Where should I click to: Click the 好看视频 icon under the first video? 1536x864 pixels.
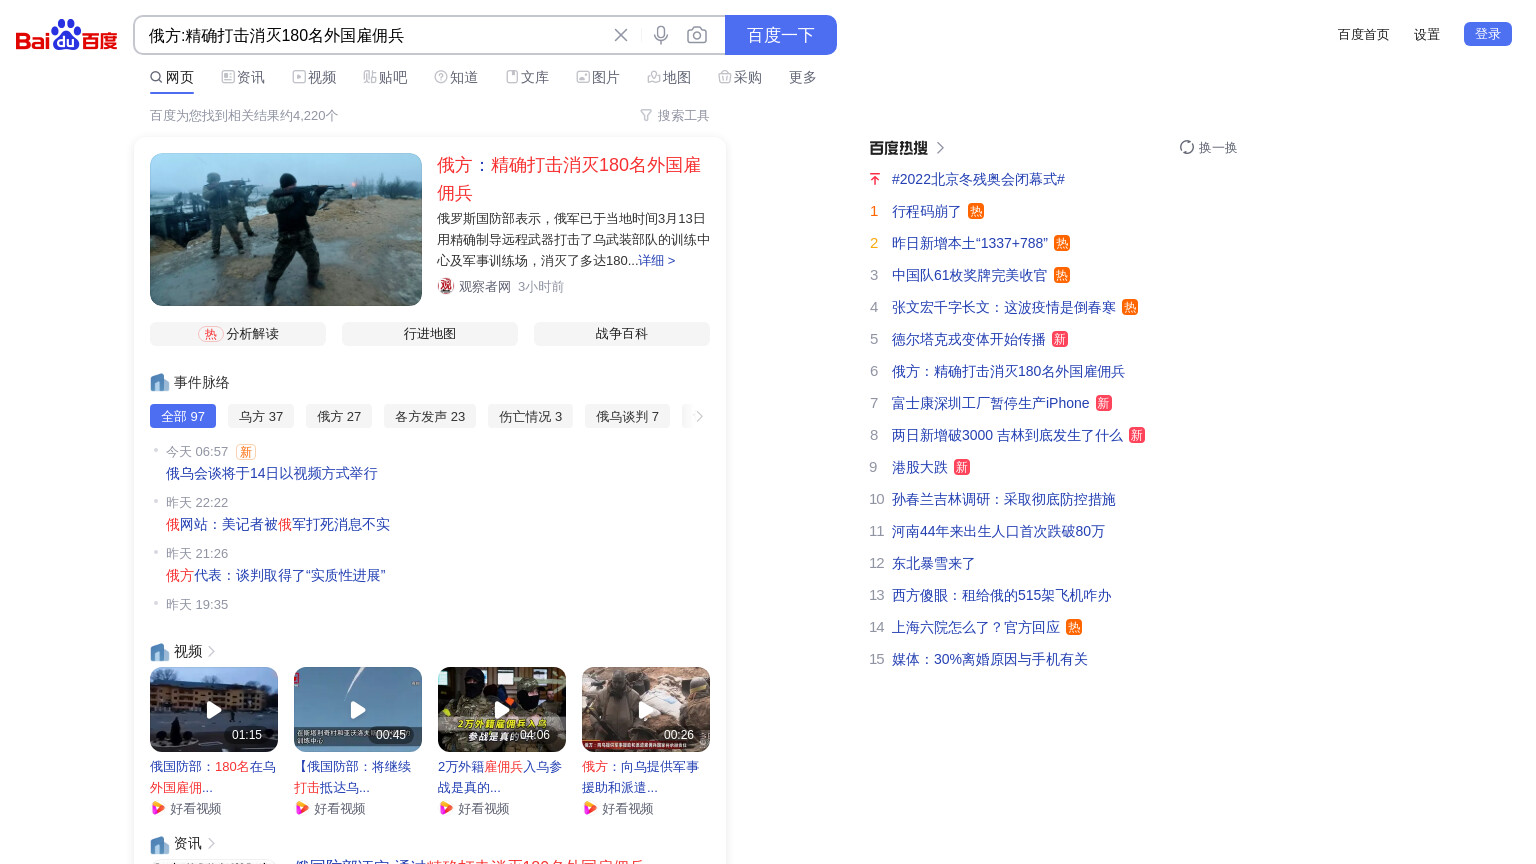[x=158, y=808]
